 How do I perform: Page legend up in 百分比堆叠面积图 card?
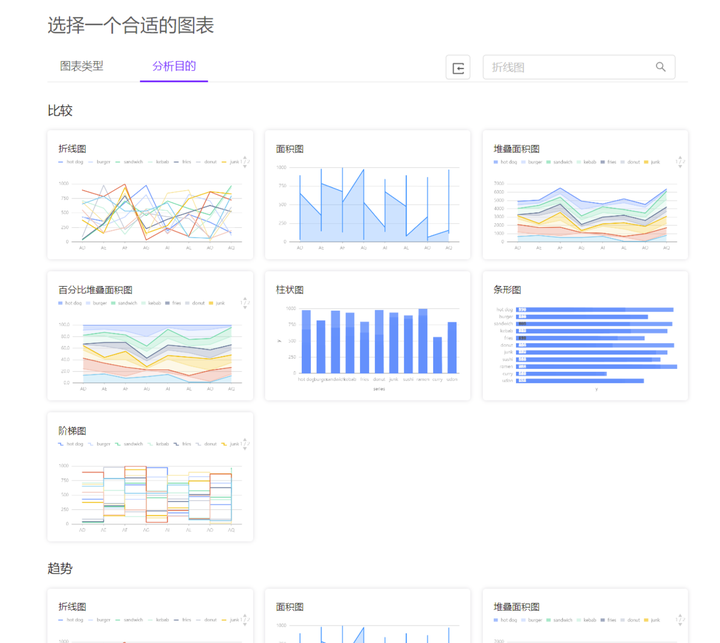(245, 298)
